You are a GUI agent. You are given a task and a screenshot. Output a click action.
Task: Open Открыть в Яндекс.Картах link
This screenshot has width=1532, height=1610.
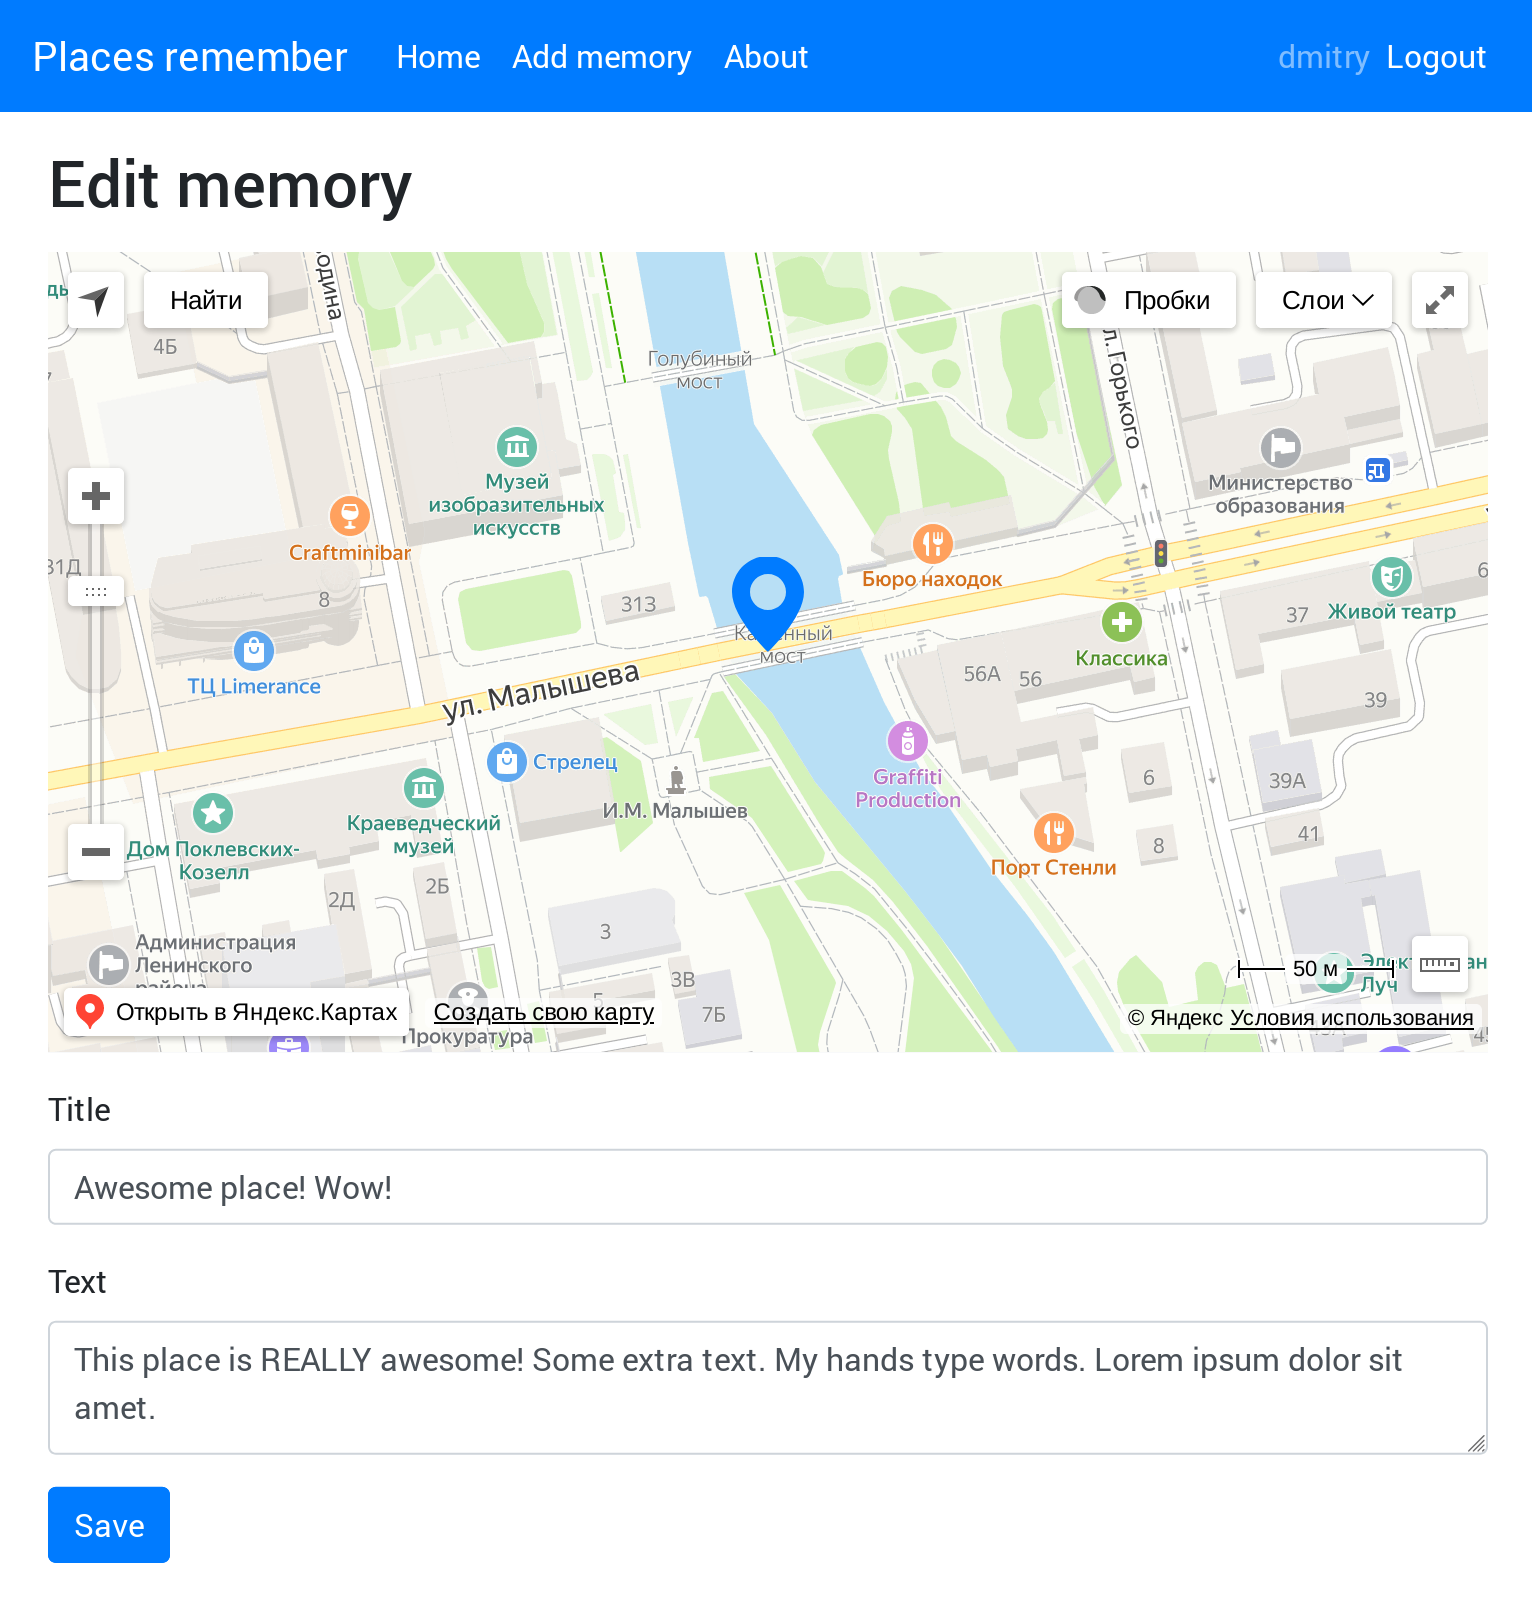point(237,1012)
